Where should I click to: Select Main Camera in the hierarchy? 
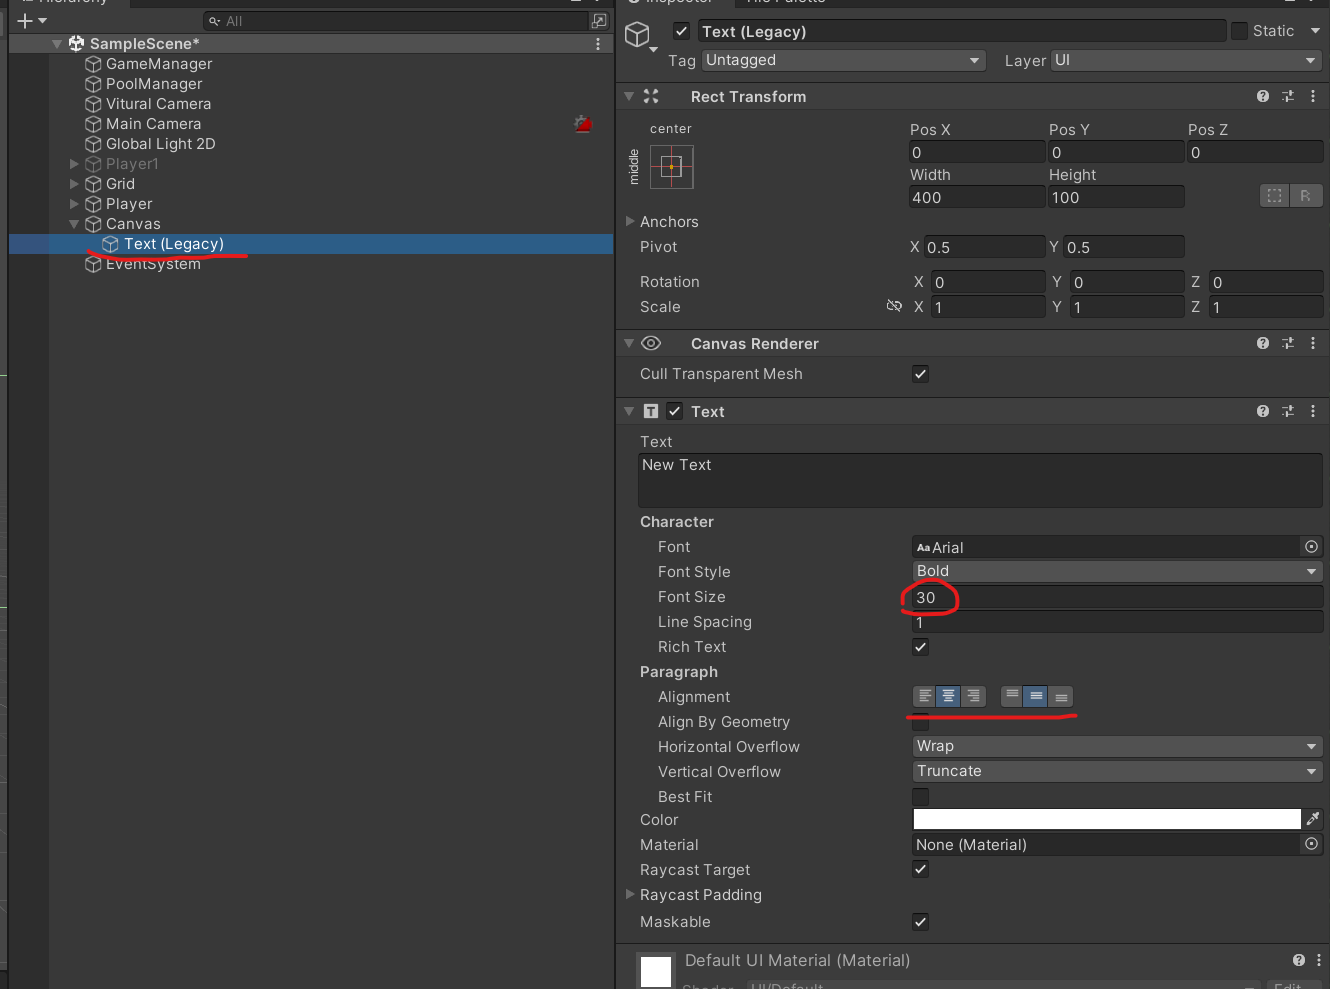pos(153,124)
